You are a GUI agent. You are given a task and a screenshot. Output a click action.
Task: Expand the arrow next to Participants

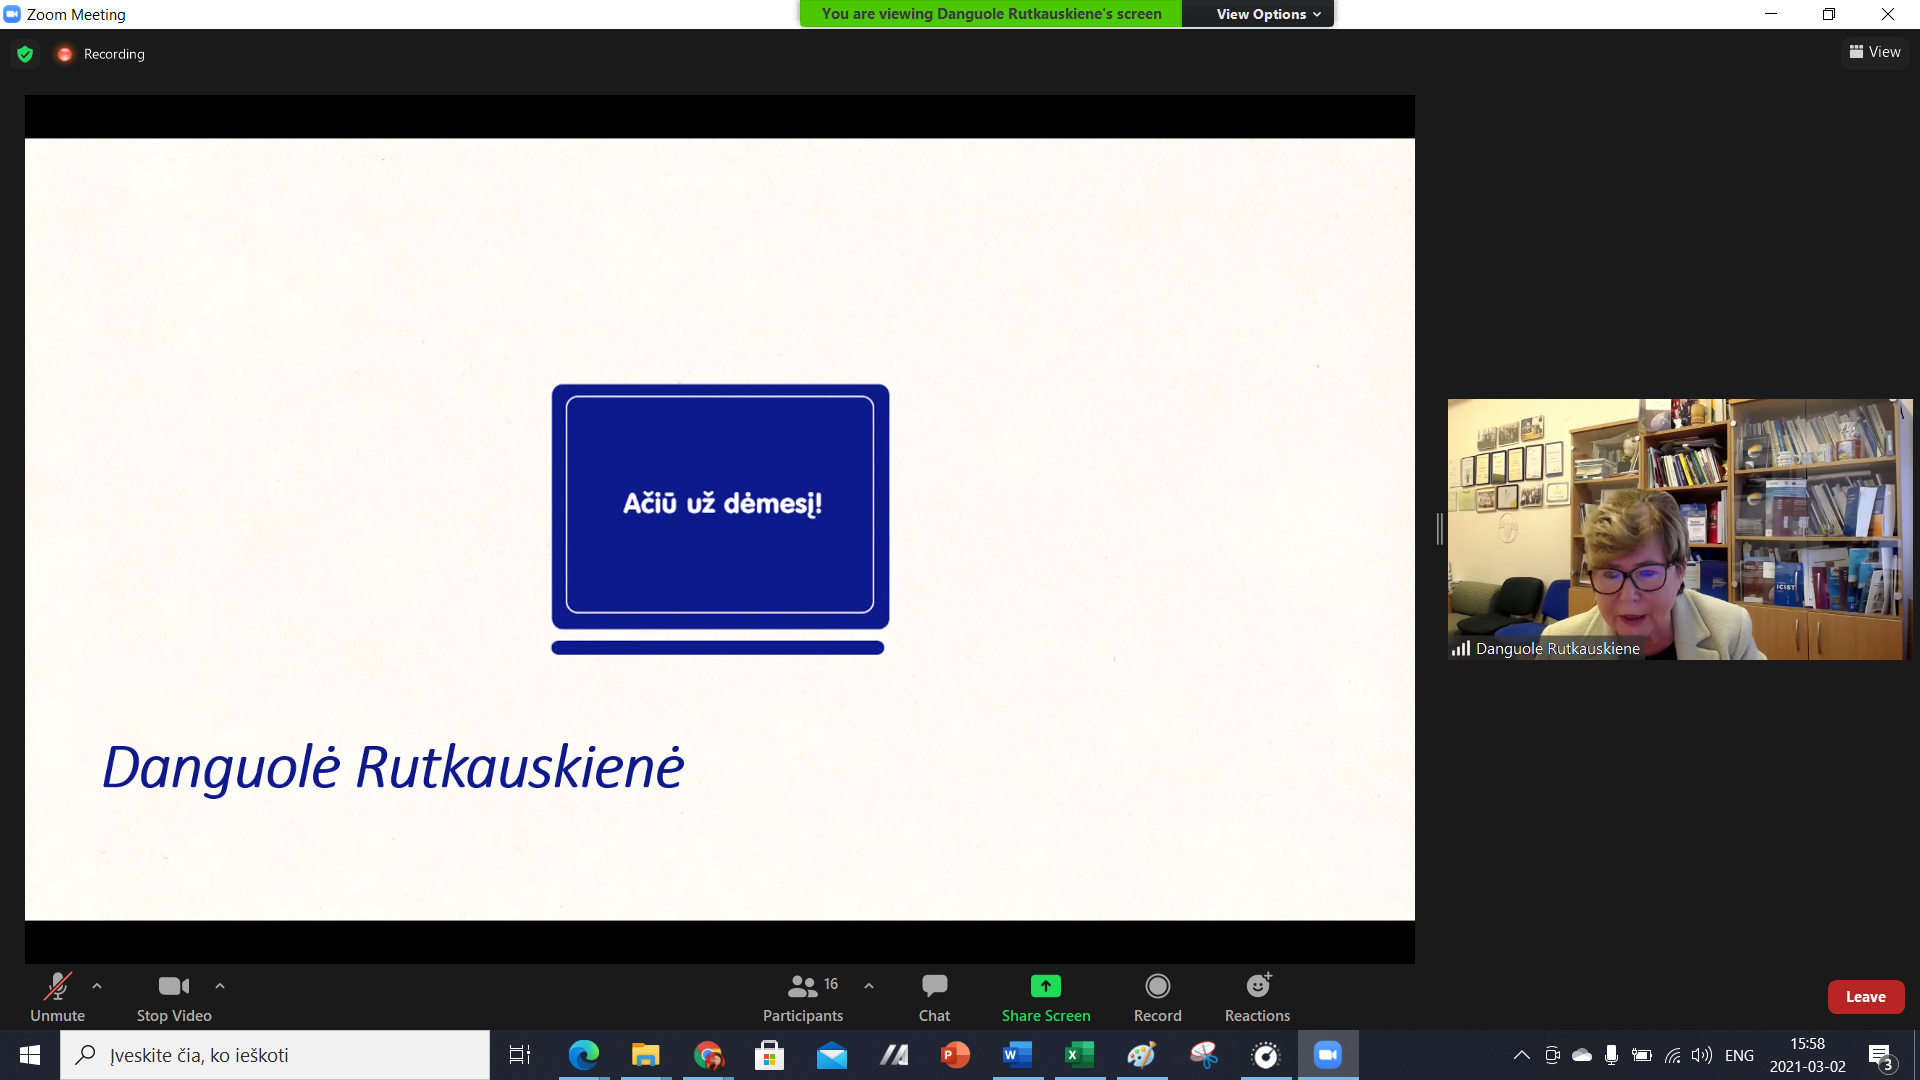pyautogui.click(x=869, y=986)
